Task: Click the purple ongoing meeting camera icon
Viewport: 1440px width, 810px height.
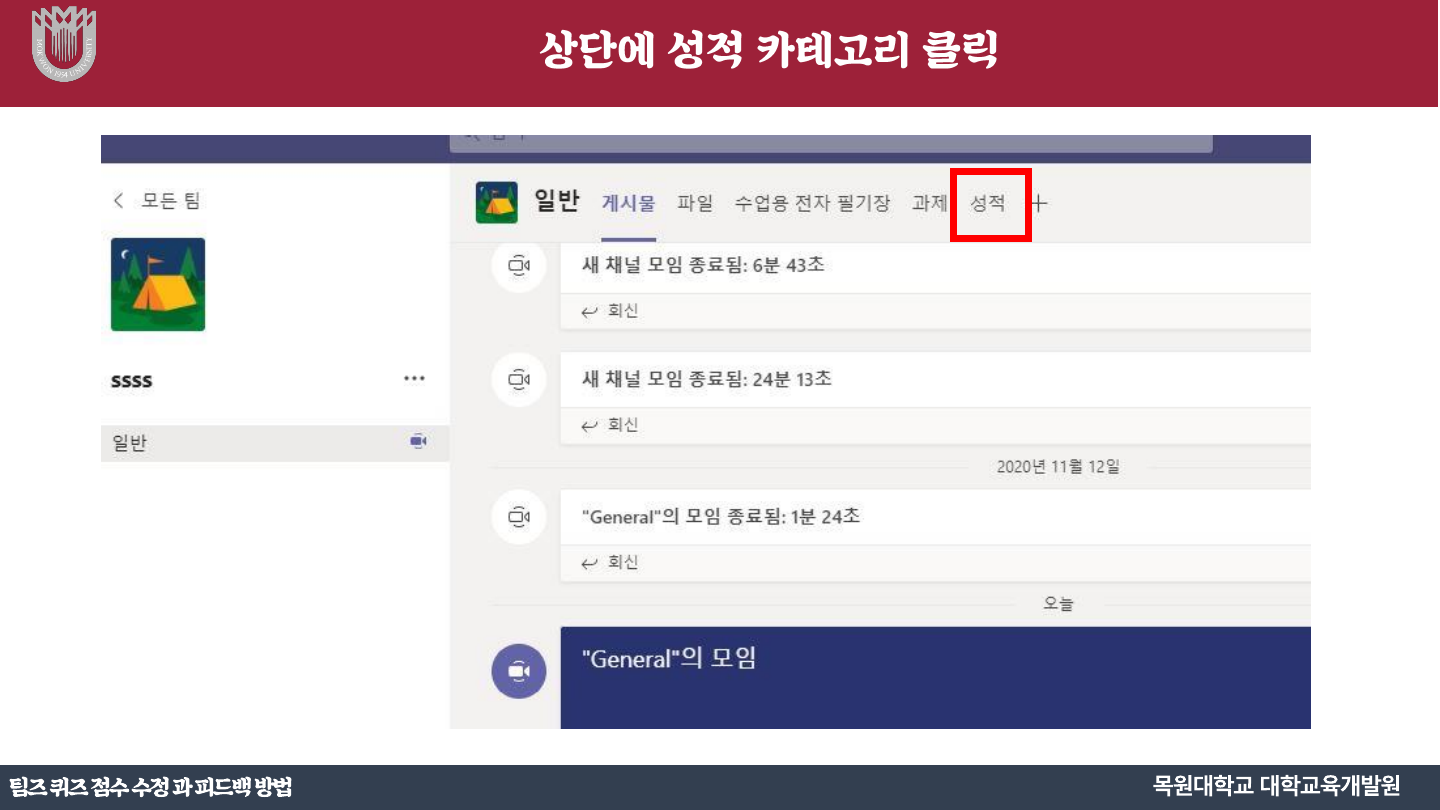Action: click(518, 671)
